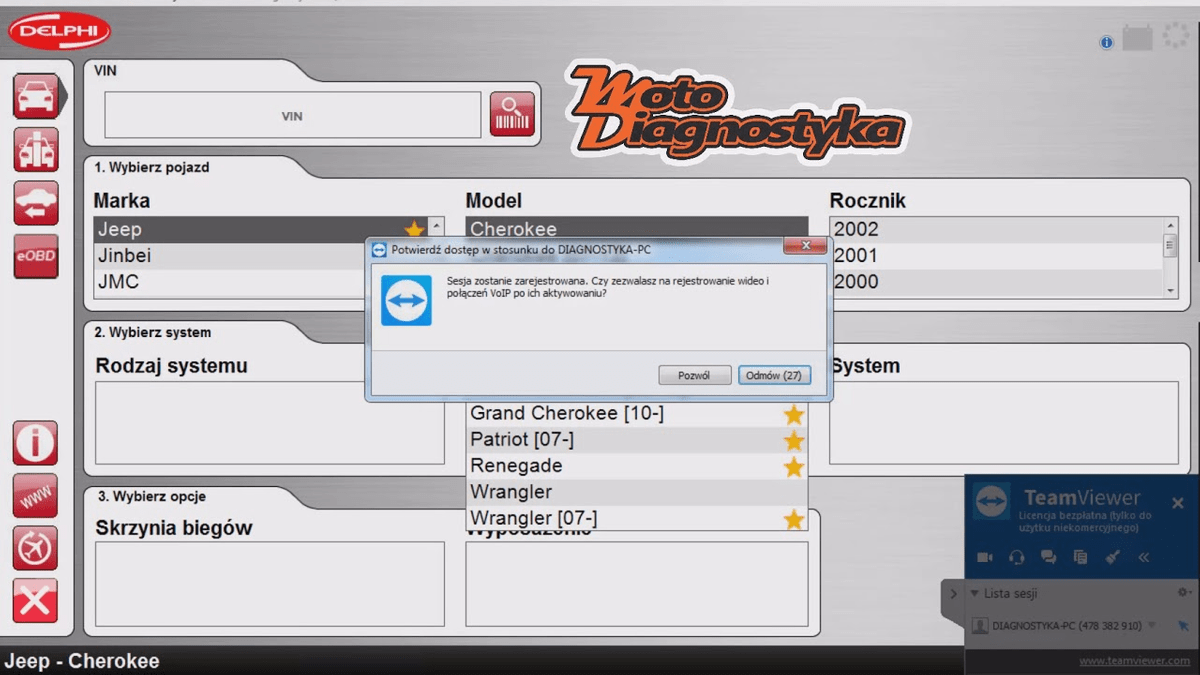This screenshot has height=675, width=1200.
Task: Click the Skrzynia biegów list box
Action: [270, 584]
